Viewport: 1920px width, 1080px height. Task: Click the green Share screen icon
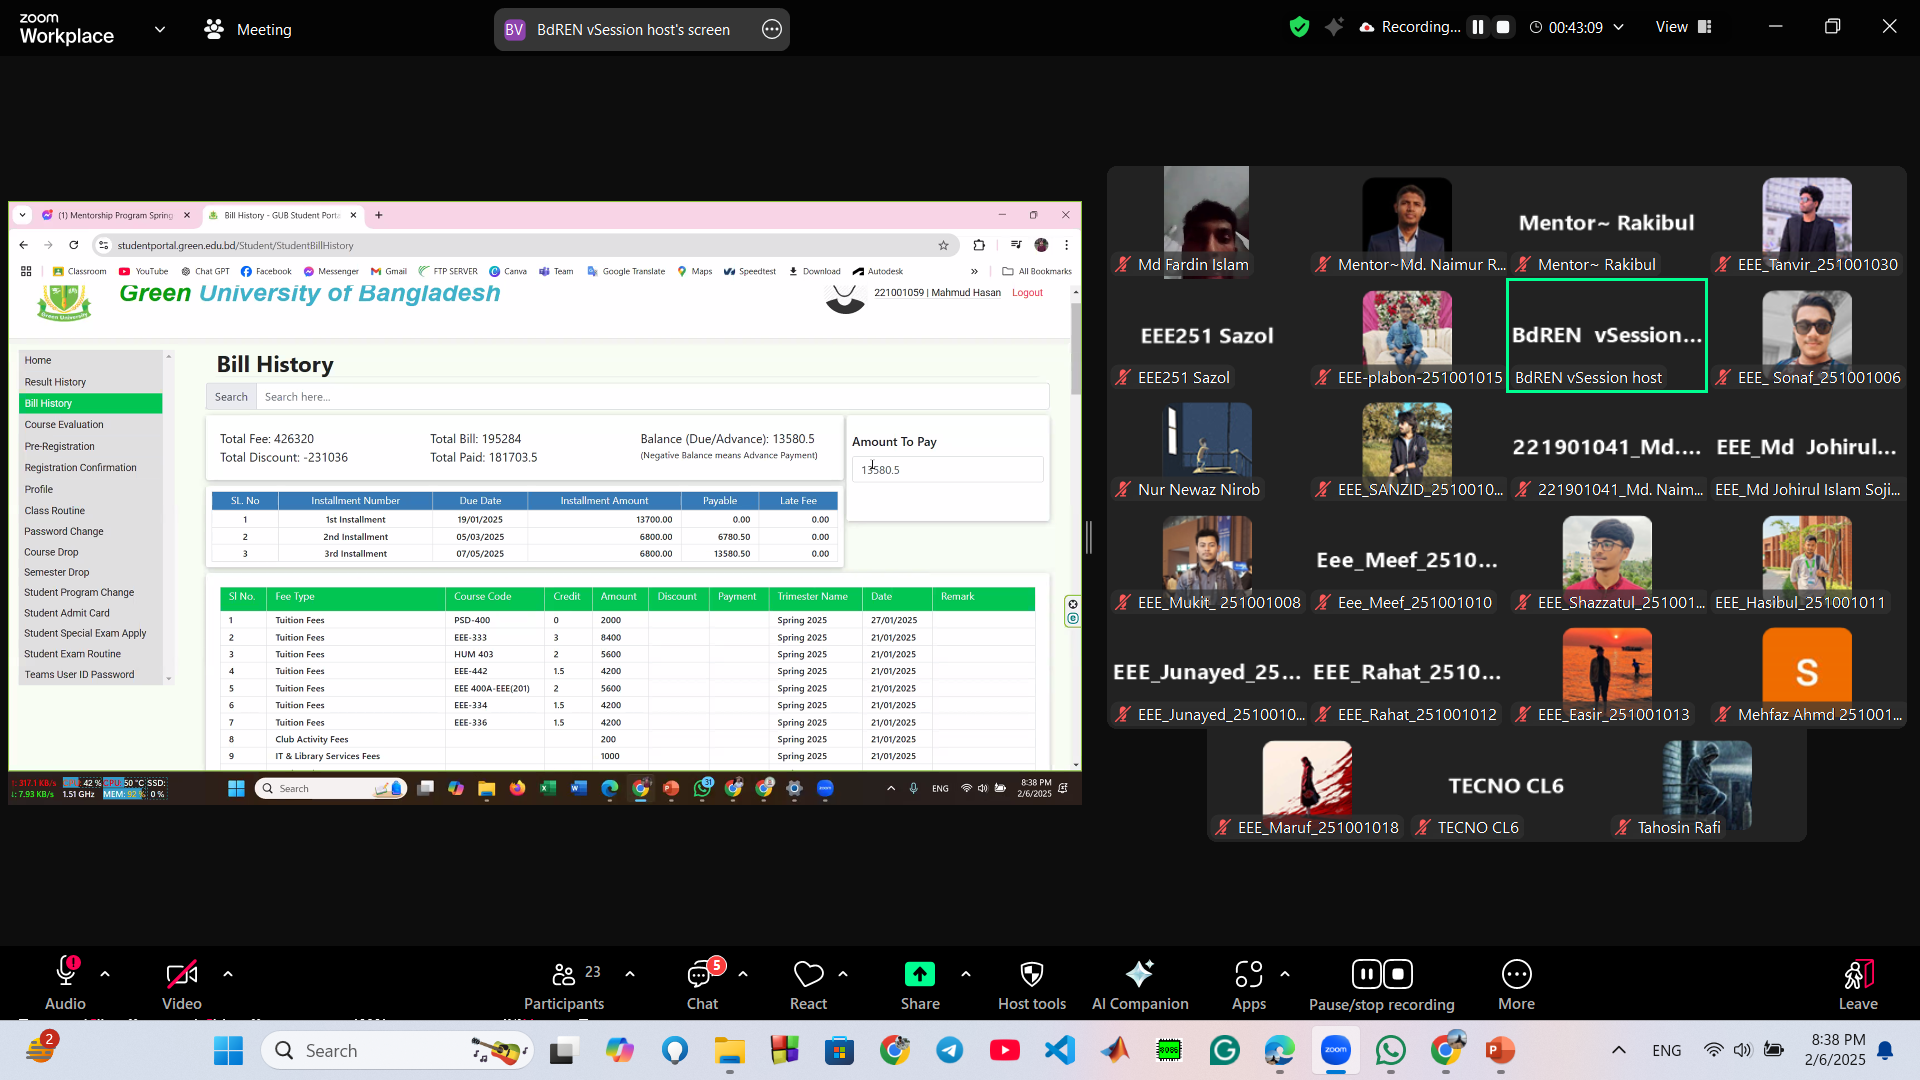[919, 974]
